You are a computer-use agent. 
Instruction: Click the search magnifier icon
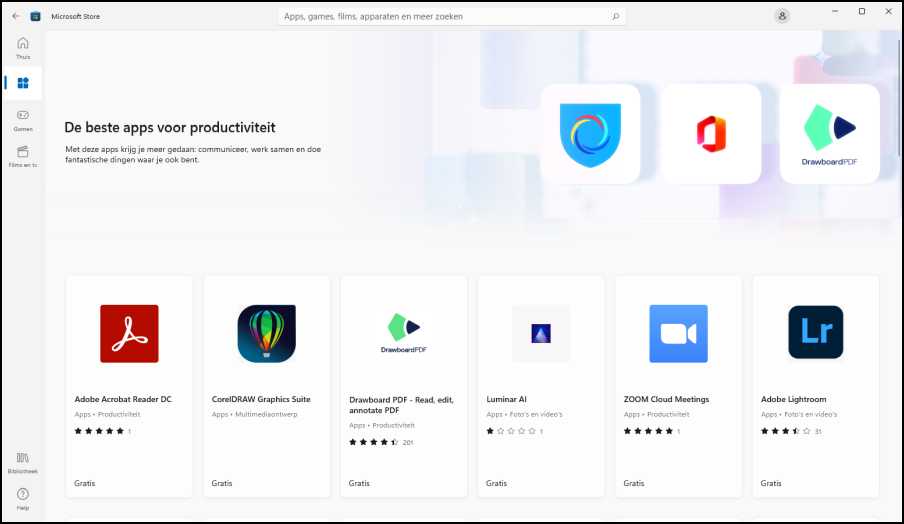(x=616, y=16)
